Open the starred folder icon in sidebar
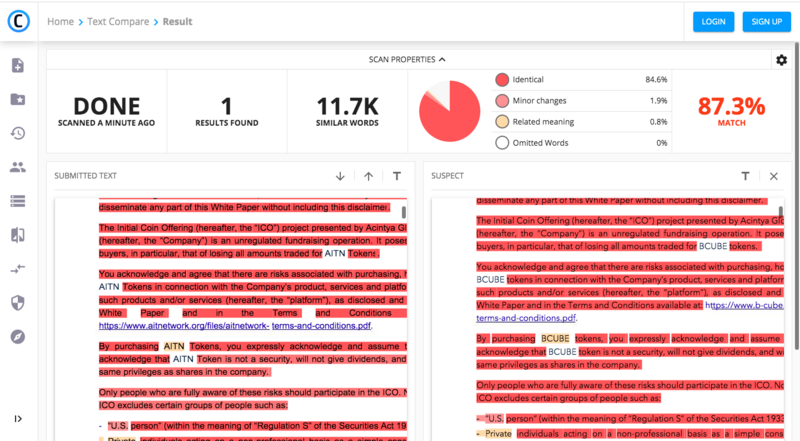This screenshot has width=800, height=441. coord(18,99)
